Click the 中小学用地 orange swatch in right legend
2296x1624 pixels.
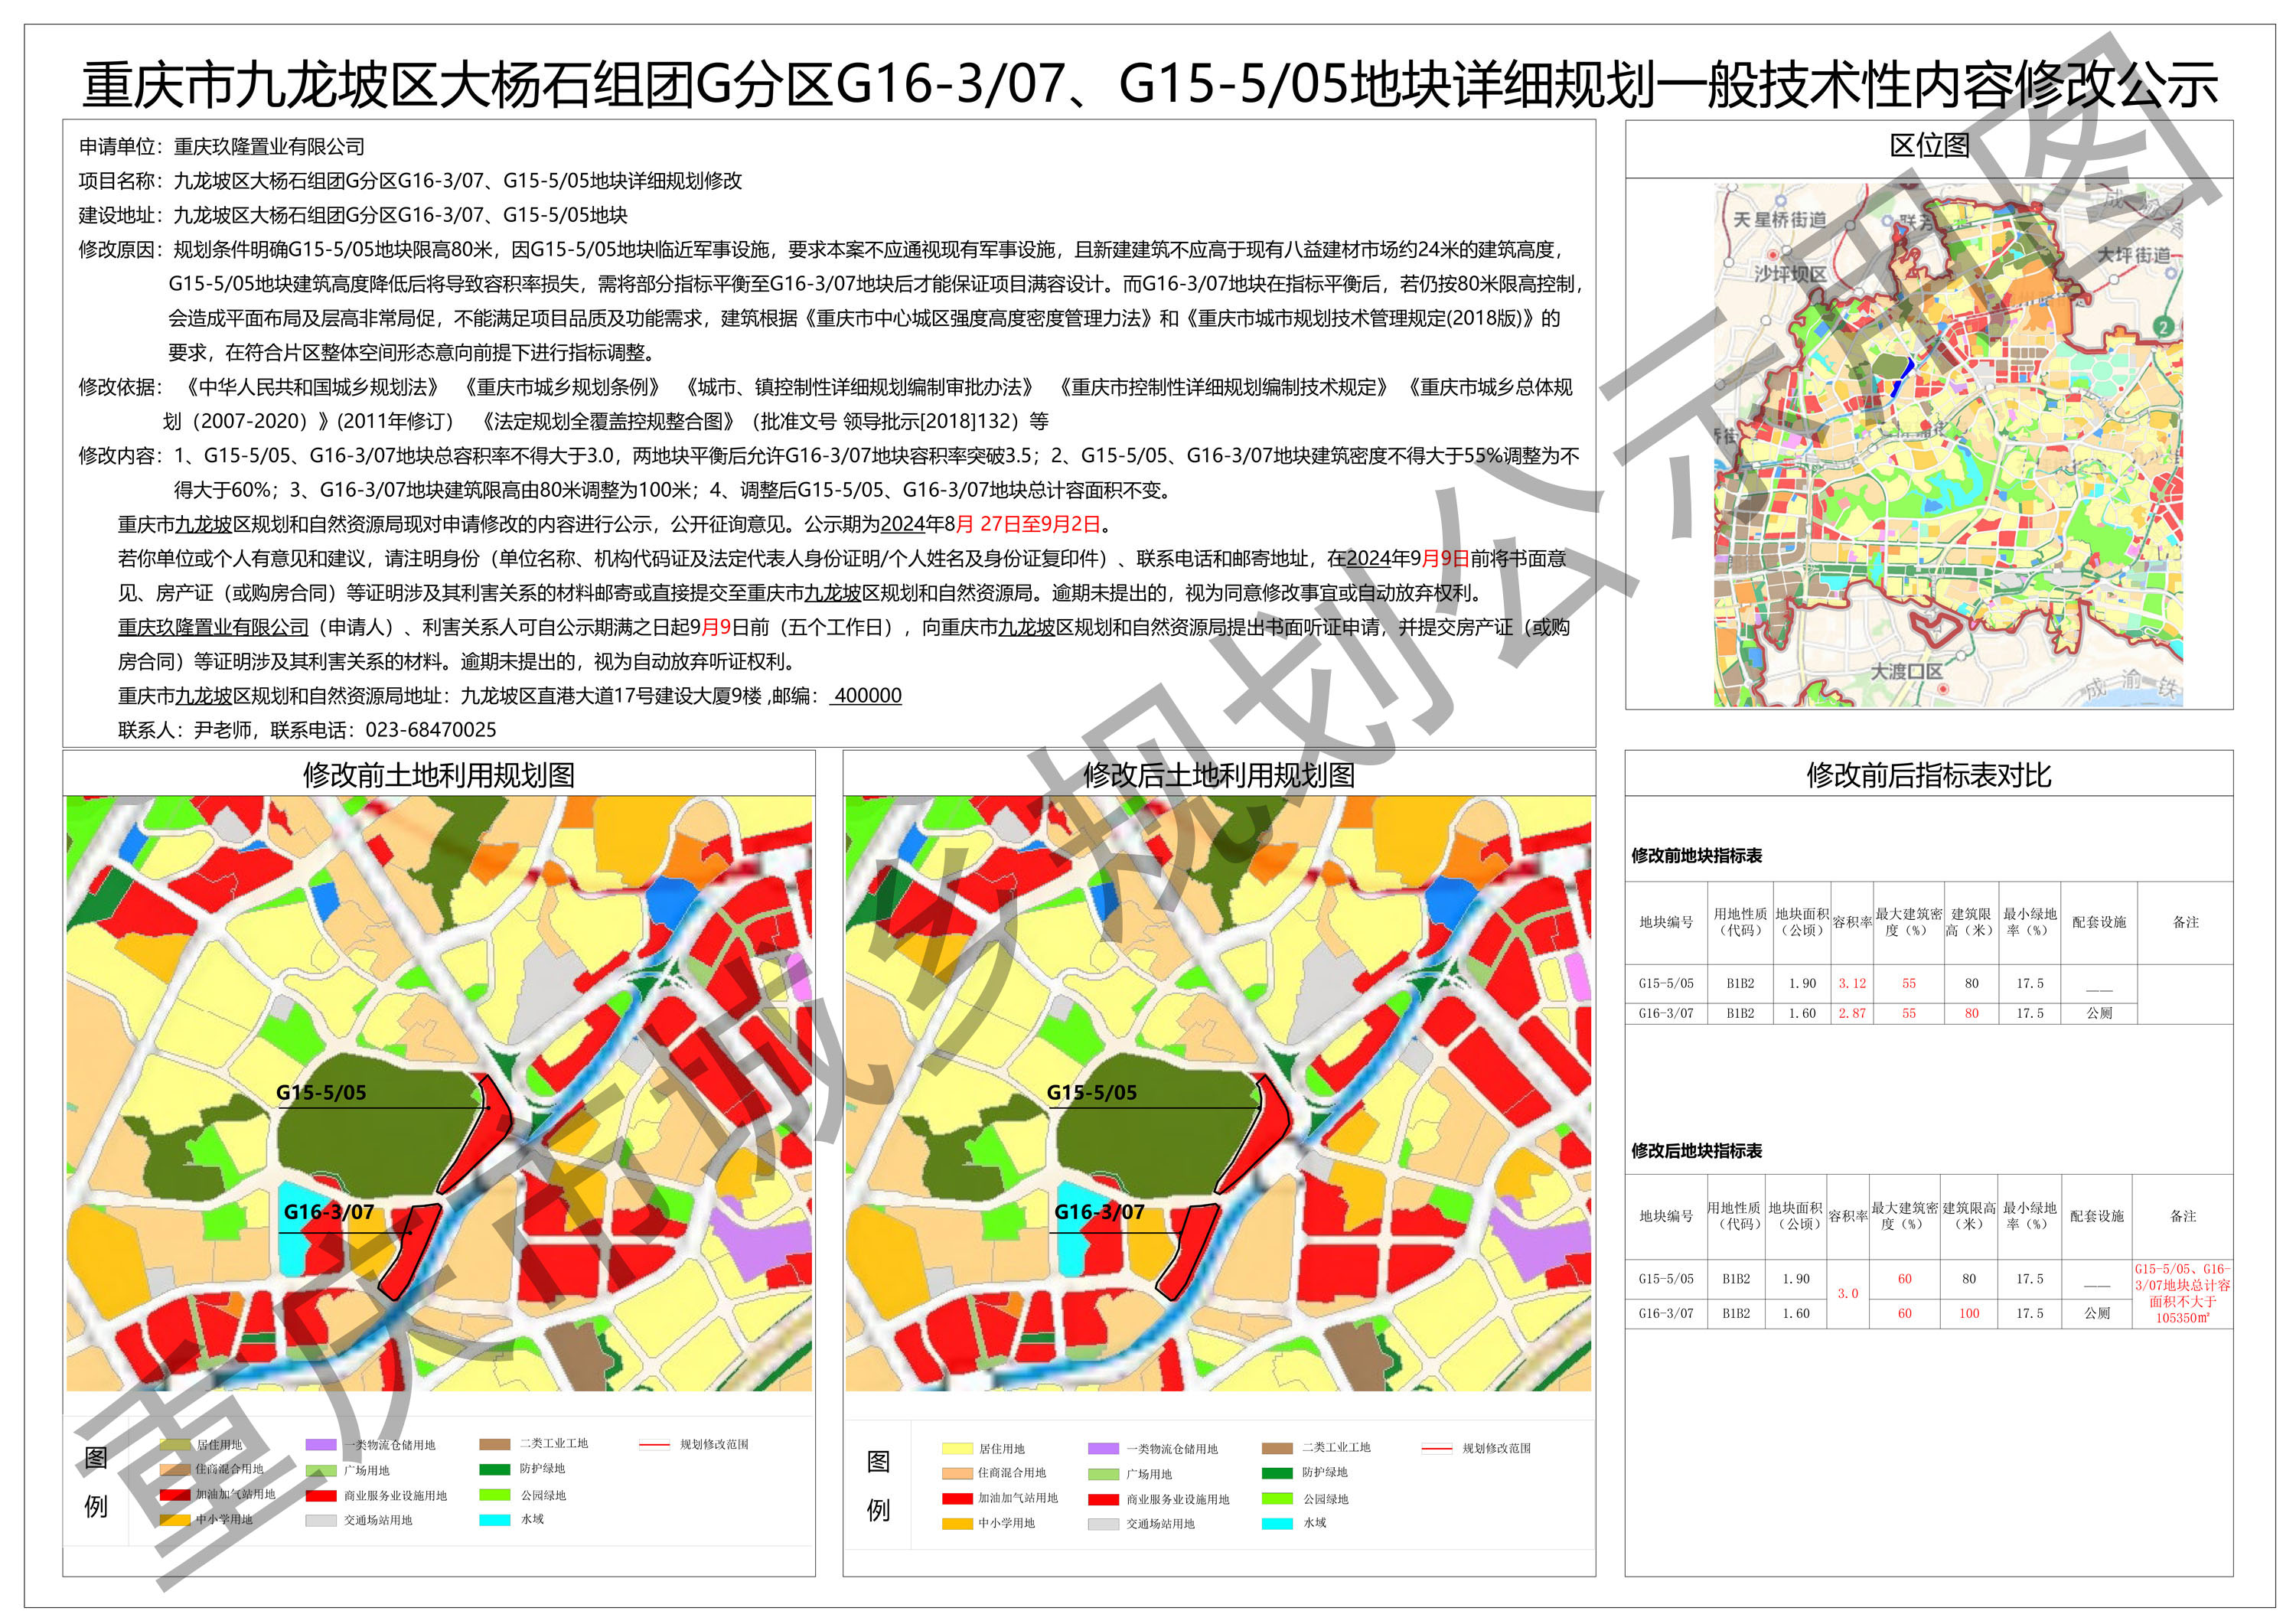pyautogui.click(x=957, y=1523)
